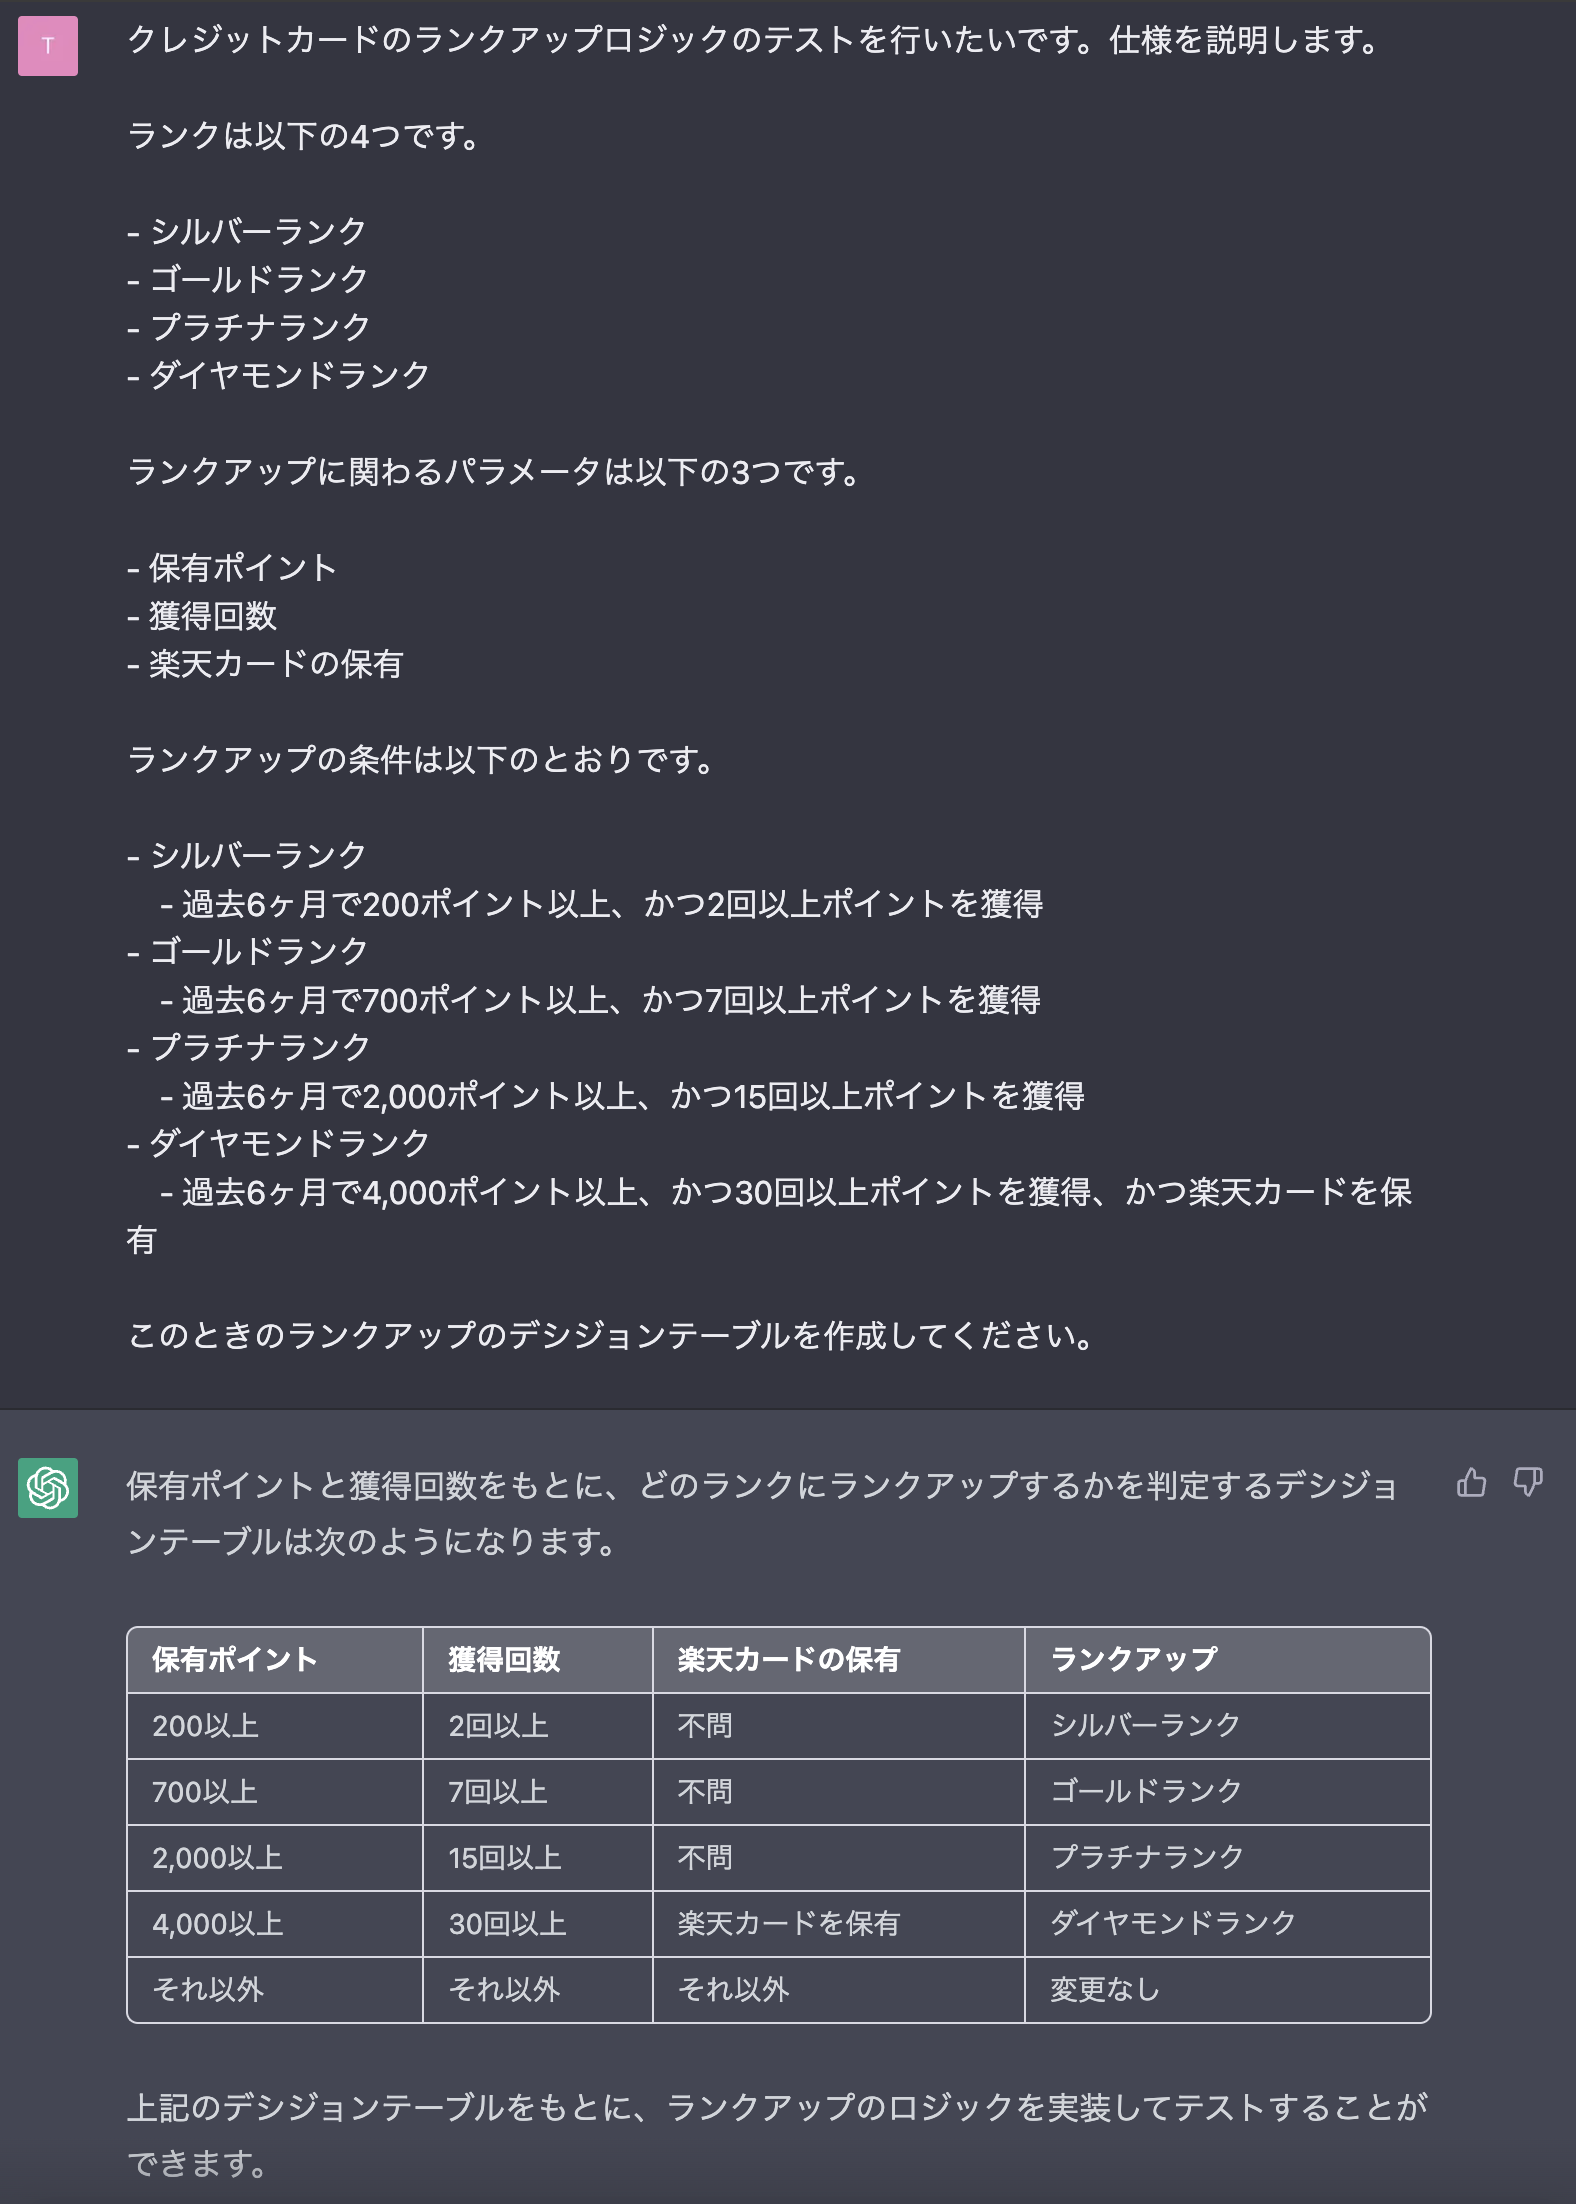The image size is (1576, 2204).
Task: Click the pink "T" user avatar icon
Action: 47,44
